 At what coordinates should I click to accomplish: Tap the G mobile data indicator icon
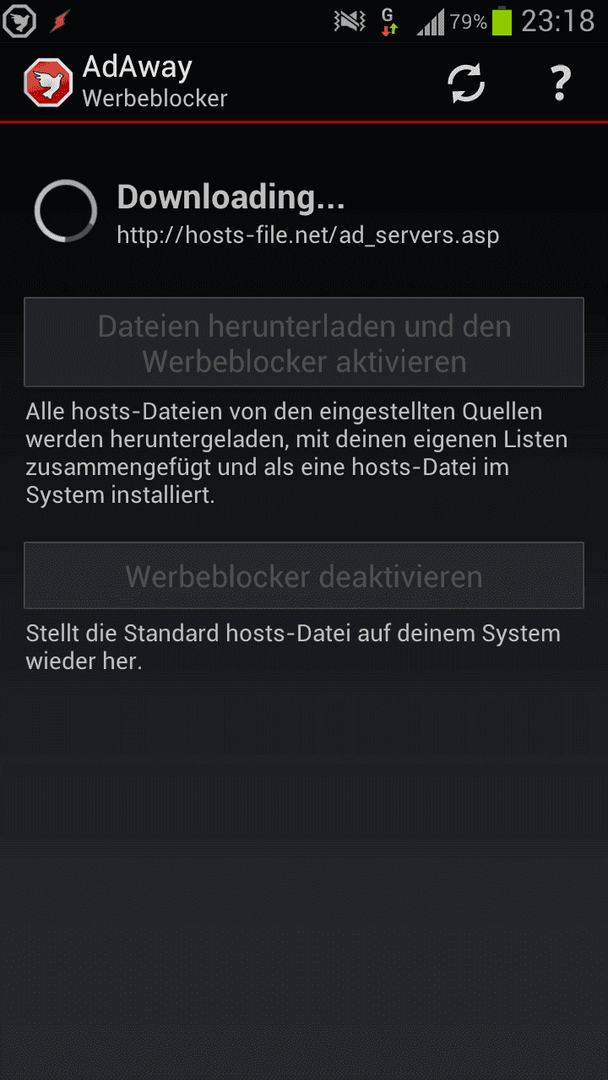coord(389,22)
